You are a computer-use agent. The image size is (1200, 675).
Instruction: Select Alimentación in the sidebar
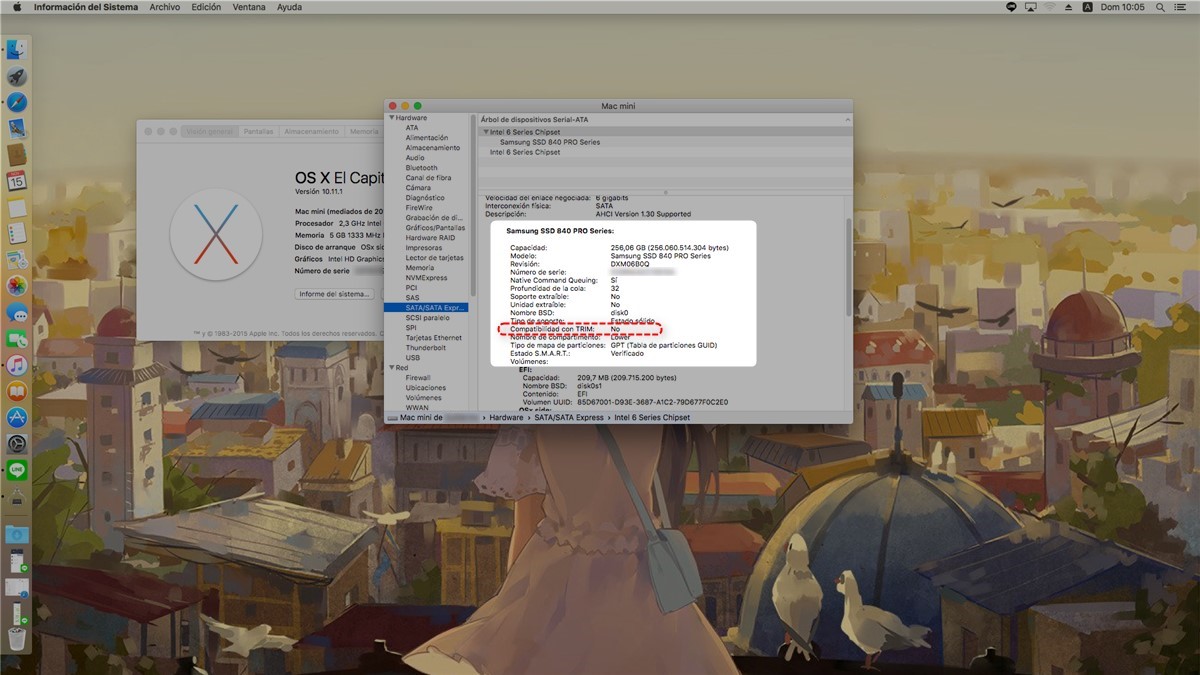pos(427,138)
